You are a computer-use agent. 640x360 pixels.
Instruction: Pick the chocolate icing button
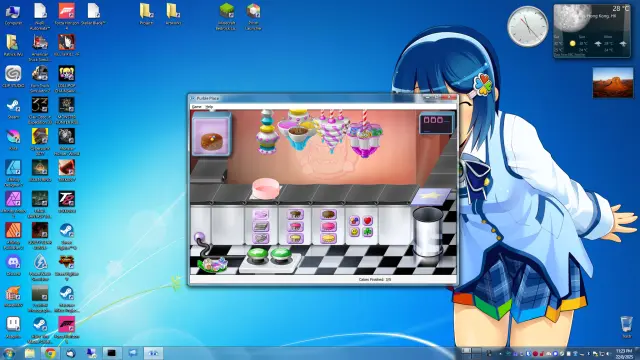coord(328,215)
